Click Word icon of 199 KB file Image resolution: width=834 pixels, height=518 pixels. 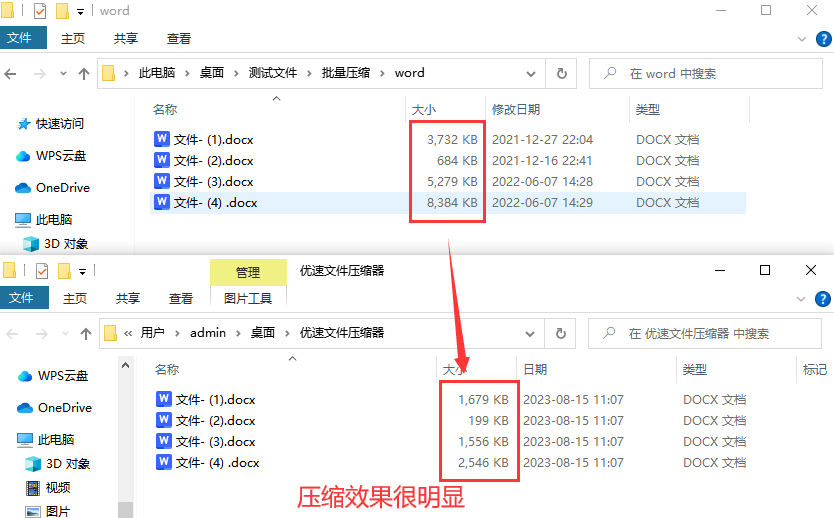[x=164, y=420]
